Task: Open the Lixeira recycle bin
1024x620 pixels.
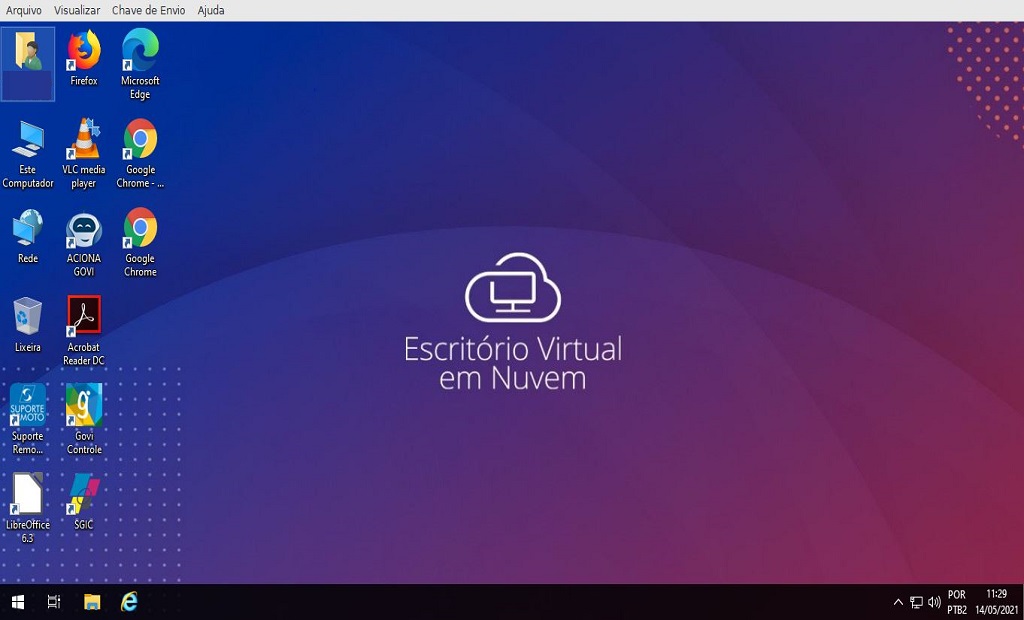Action: click(x=28, y=317)
